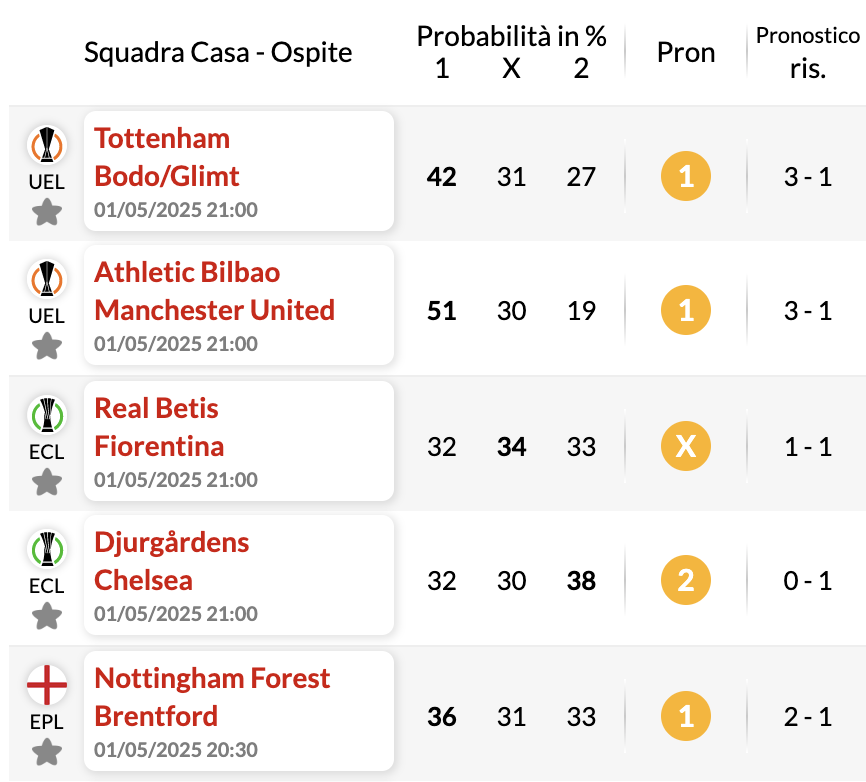Toggle favorite star for Athletic Bilbao match
Viewport: 866px width, 782px height.
(x=47, y=346)
